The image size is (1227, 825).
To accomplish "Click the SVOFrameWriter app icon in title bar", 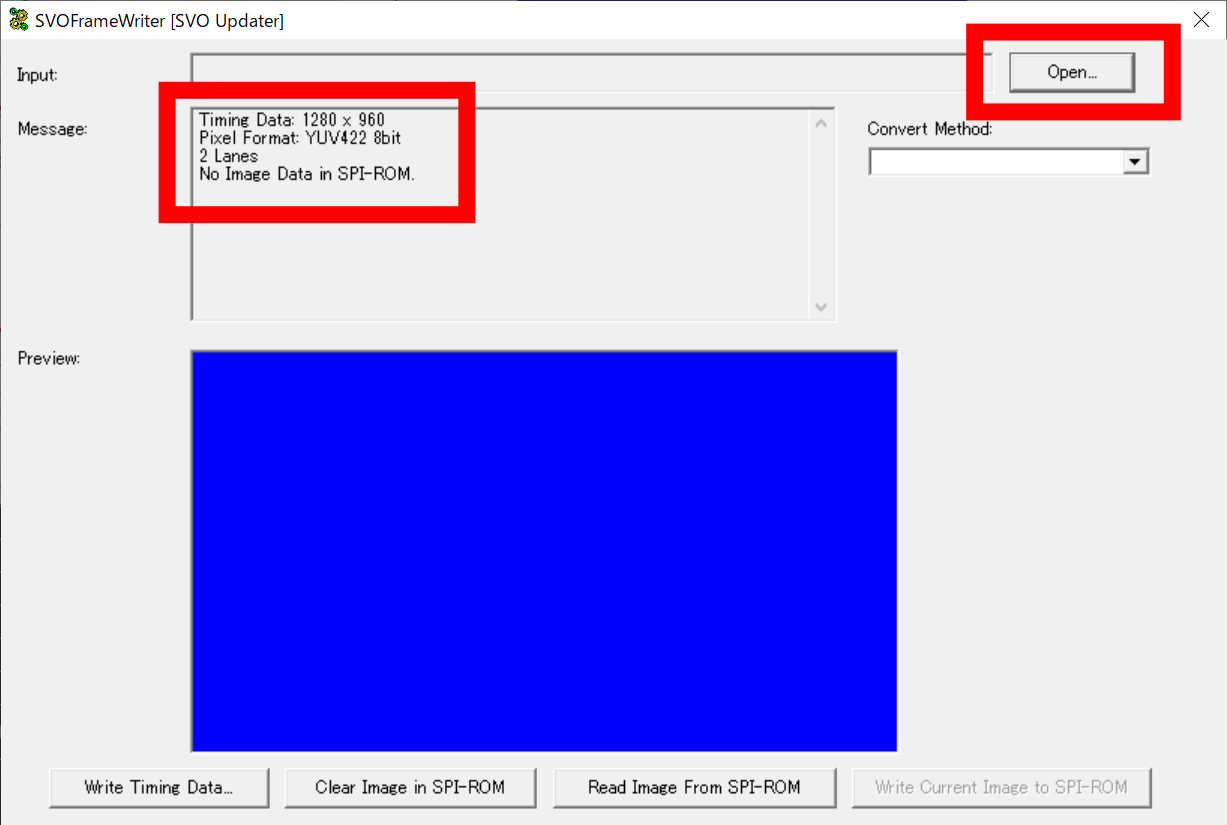I will pyautogui.click(x=18, y=20).
